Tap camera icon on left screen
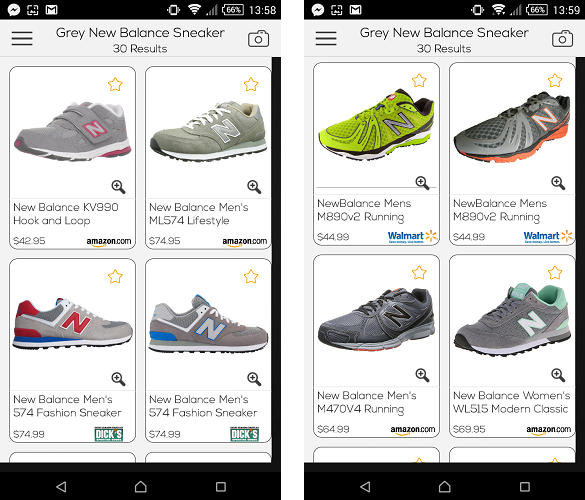The height and width of the screenshot is (500, 585). coord(258,39)
